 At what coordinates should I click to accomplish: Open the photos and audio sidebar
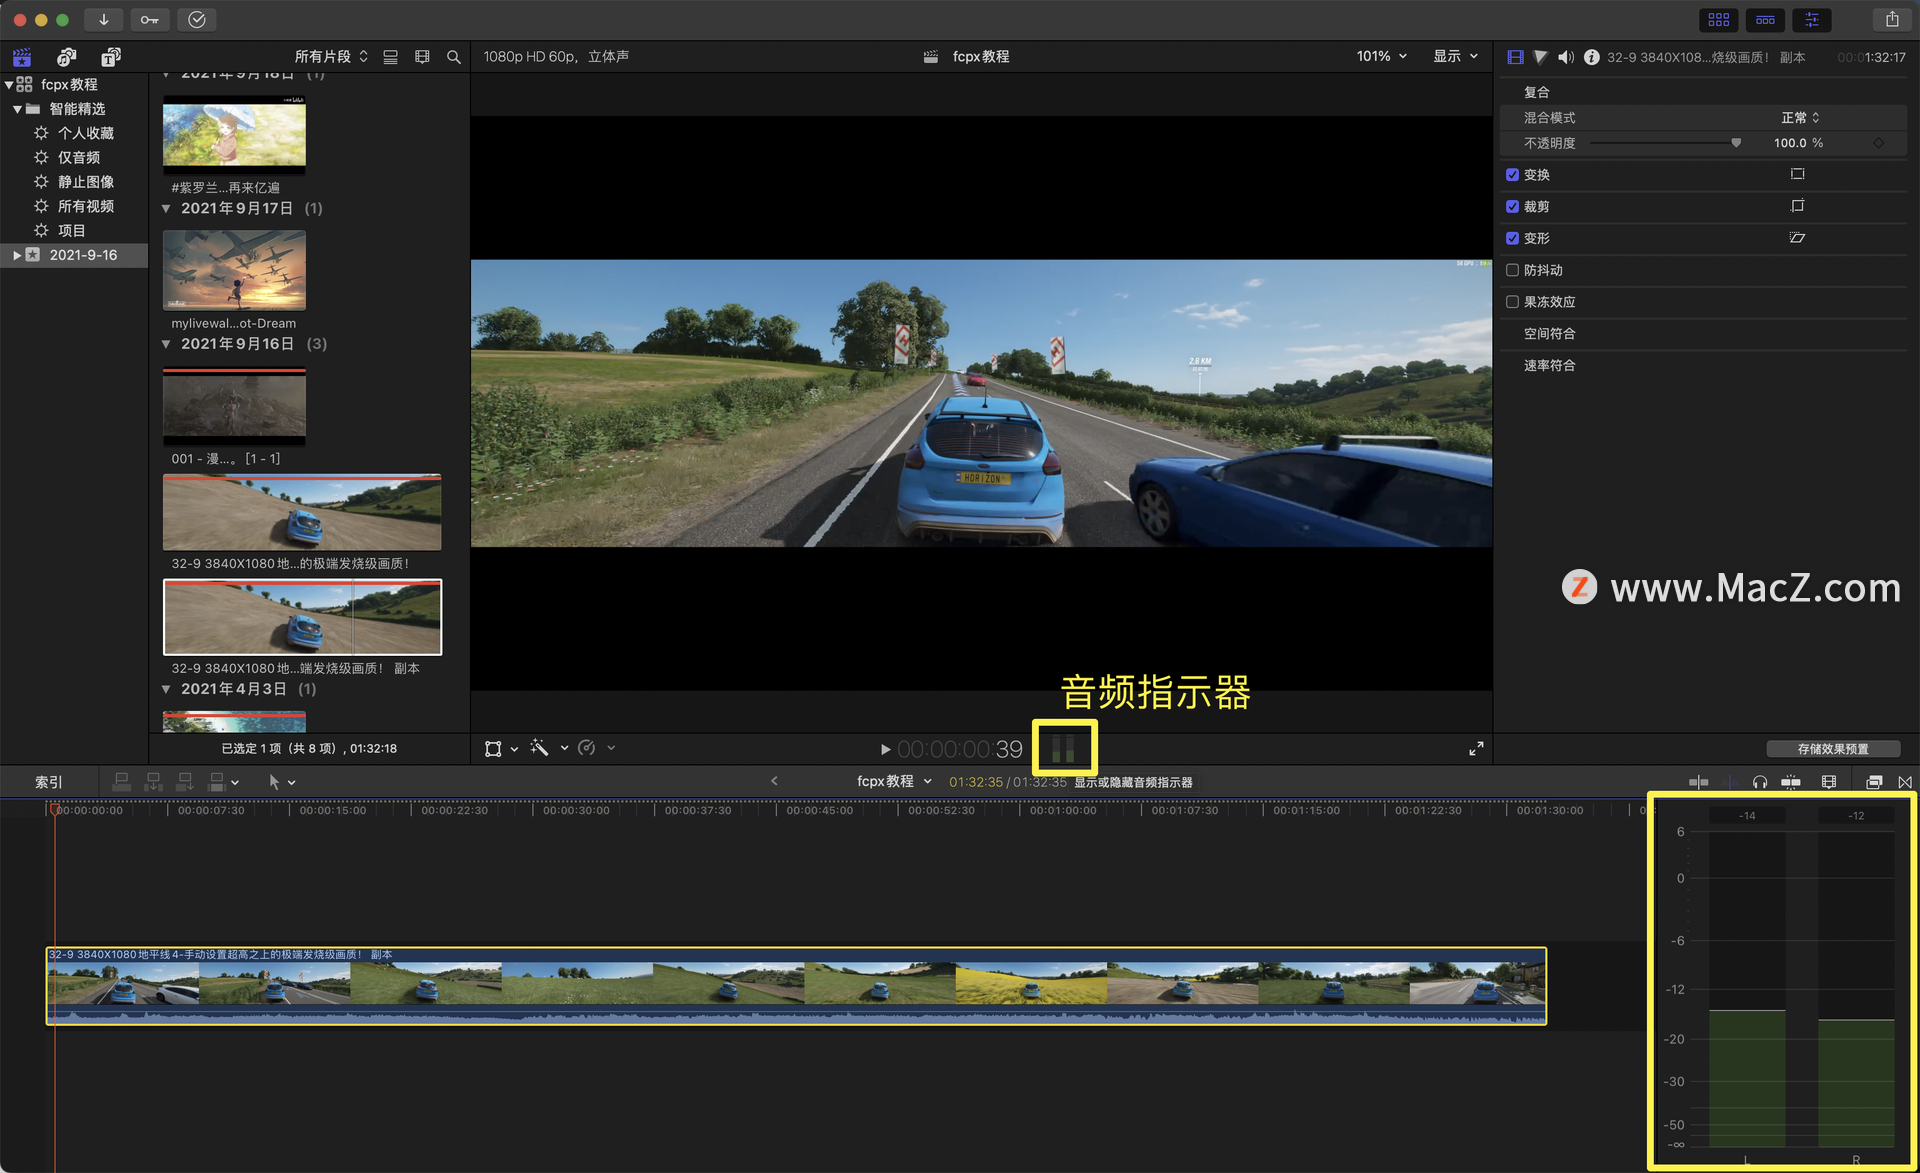point(67,57)
